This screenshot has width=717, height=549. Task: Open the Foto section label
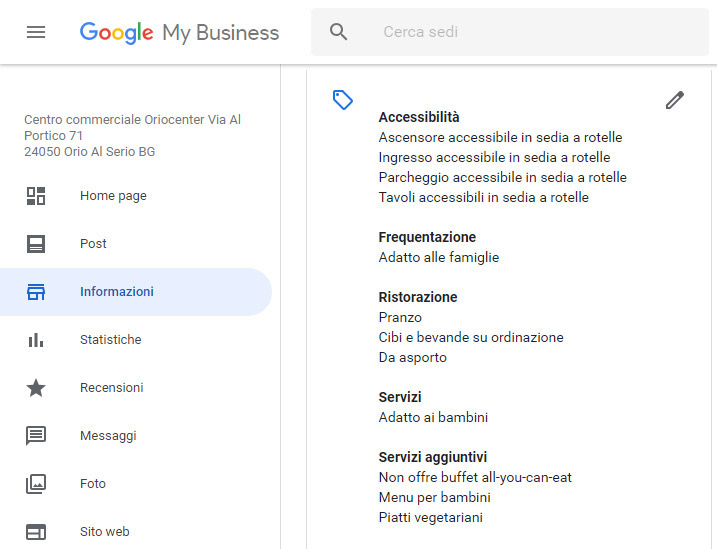pyautogui.click(x=93, y=484)
